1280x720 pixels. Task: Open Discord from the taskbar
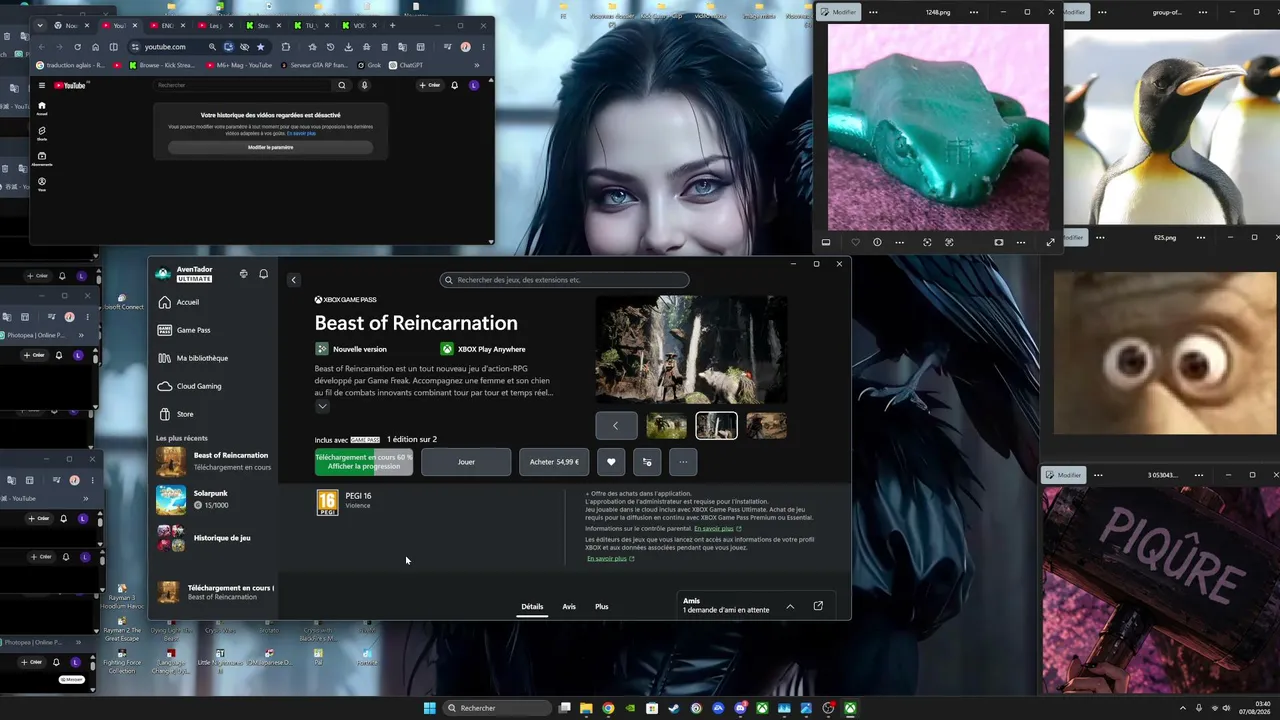click(740, 708)
